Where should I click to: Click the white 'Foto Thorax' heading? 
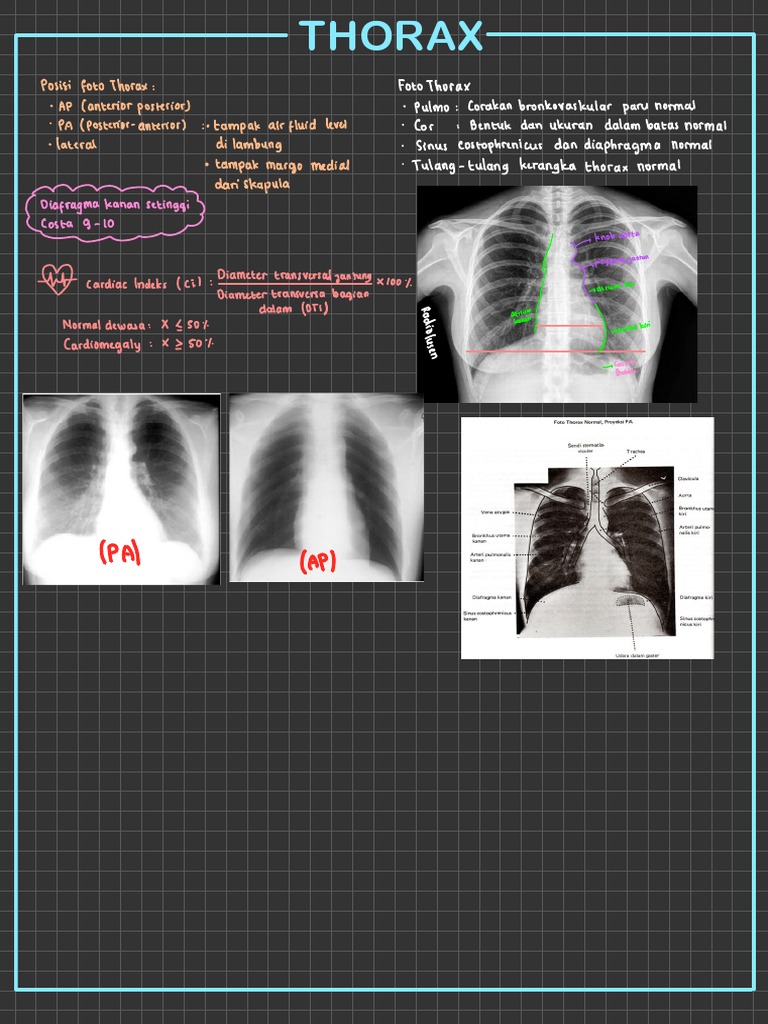click(x=434, y=86)
